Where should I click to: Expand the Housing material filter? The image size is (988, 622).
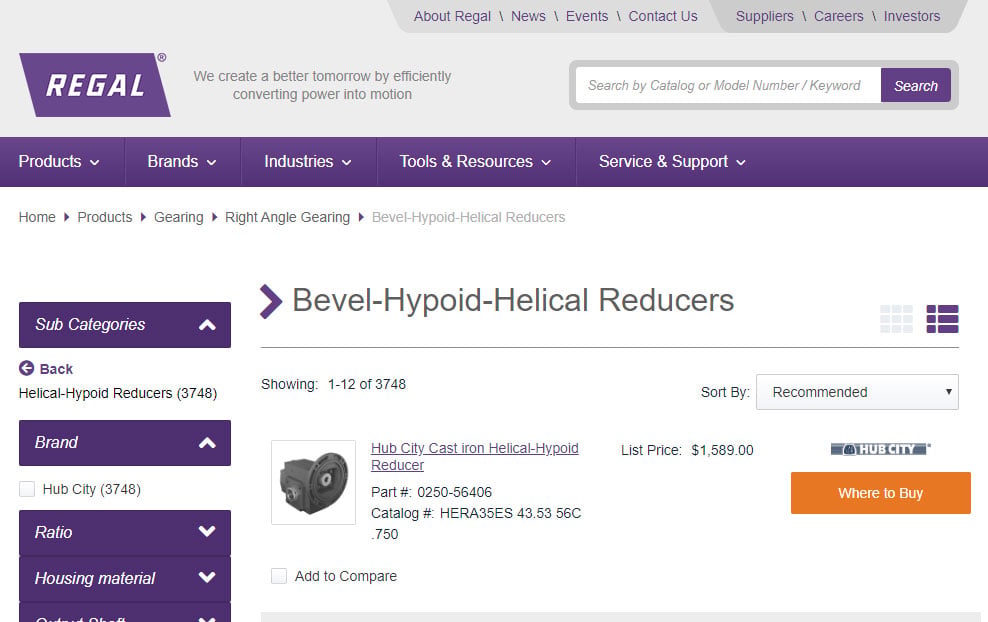pyautogui.click(x=125, y=578)
